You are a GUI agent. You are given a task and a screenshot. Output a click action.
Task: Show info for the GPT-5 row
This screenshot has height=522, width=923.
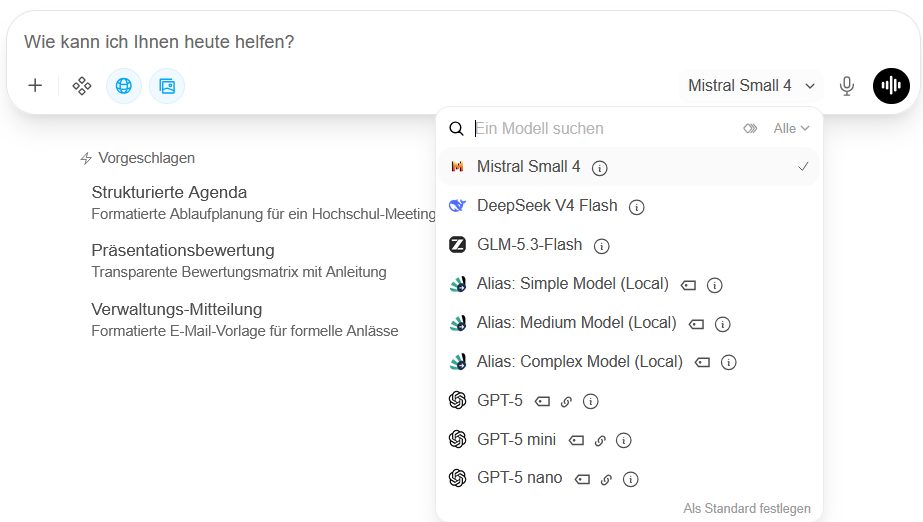point(590,401)
